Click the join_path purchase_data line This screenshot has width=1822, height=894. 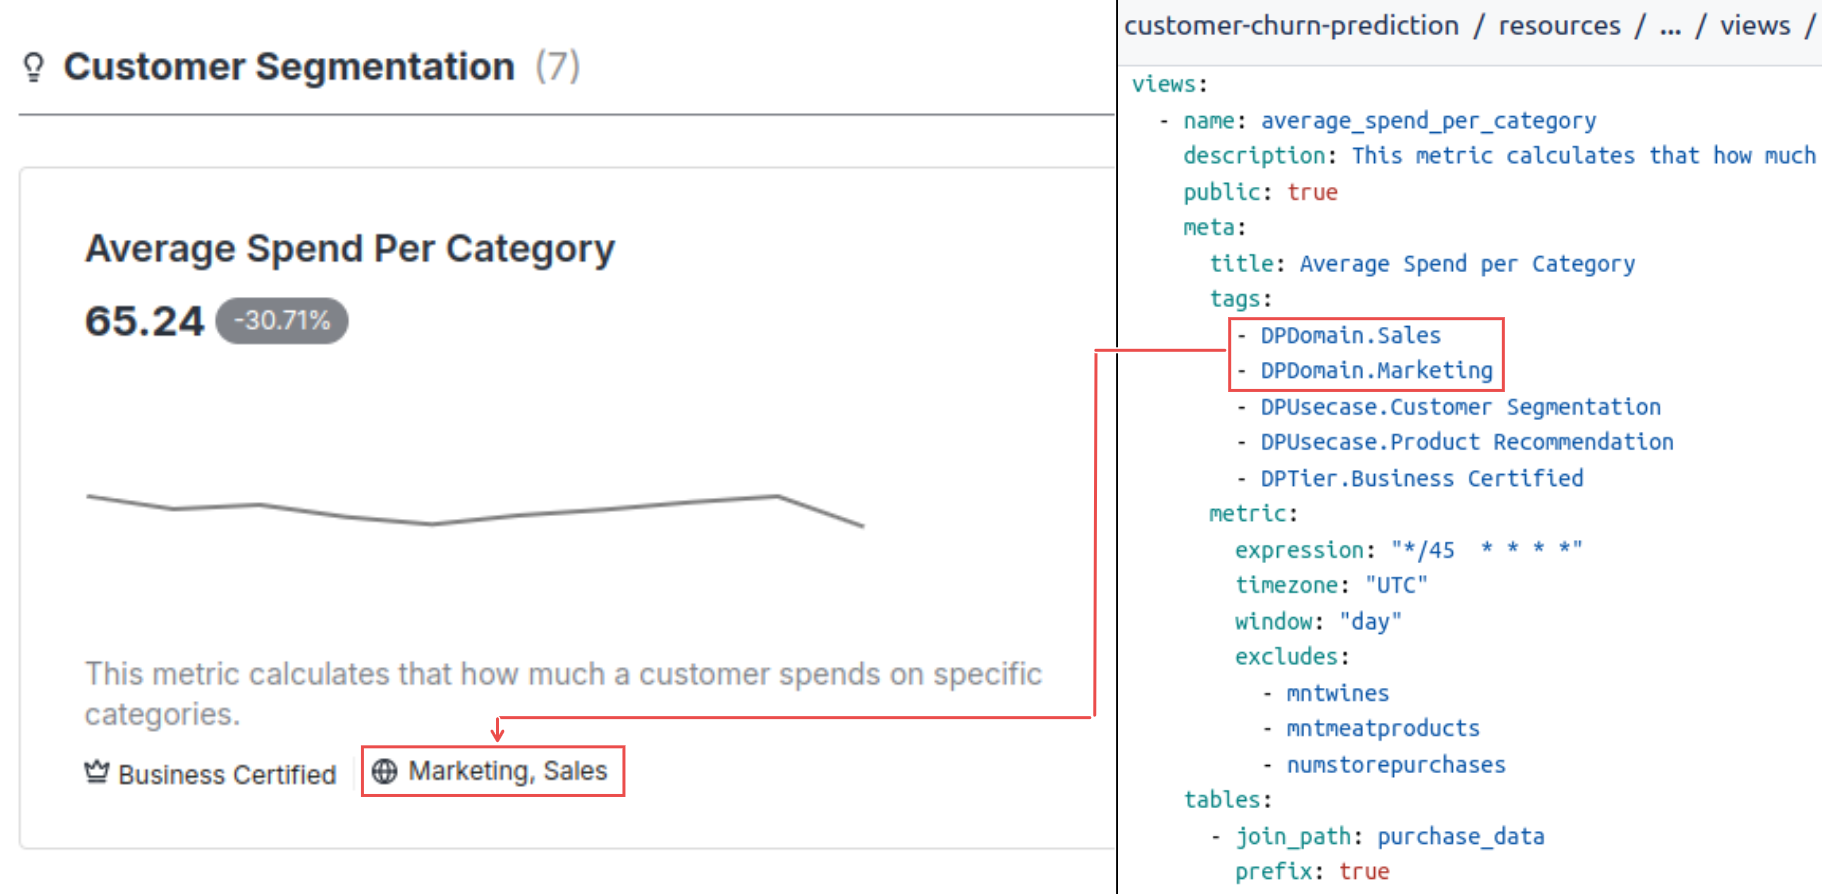point(1378,836)
